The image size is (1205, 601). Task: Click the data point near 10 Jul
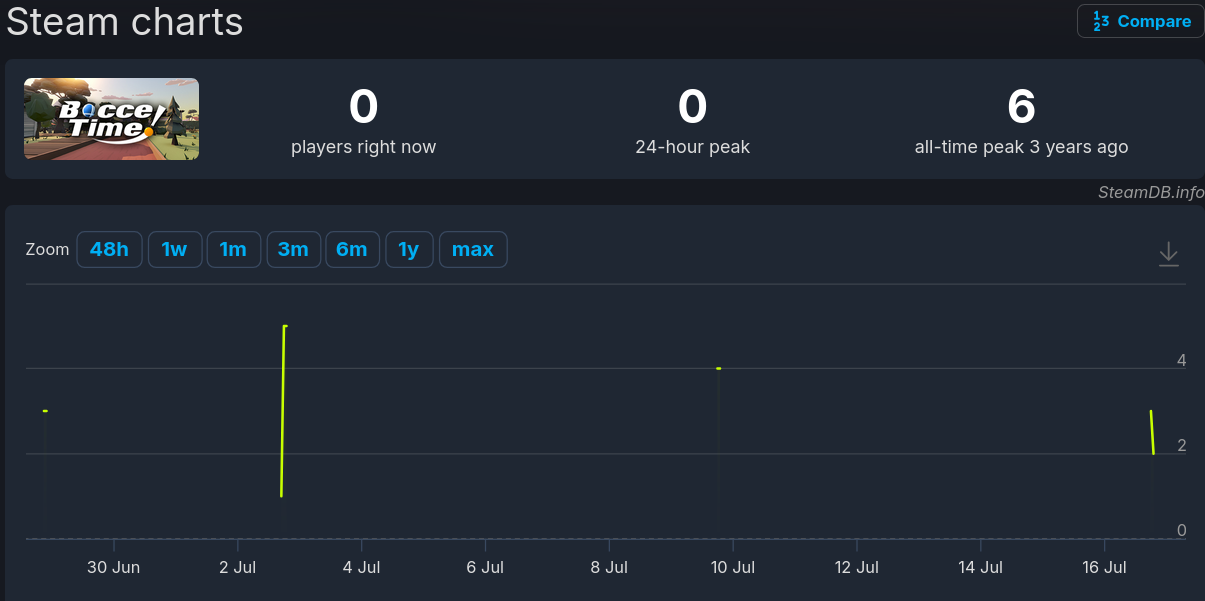(x=719, y=369)
